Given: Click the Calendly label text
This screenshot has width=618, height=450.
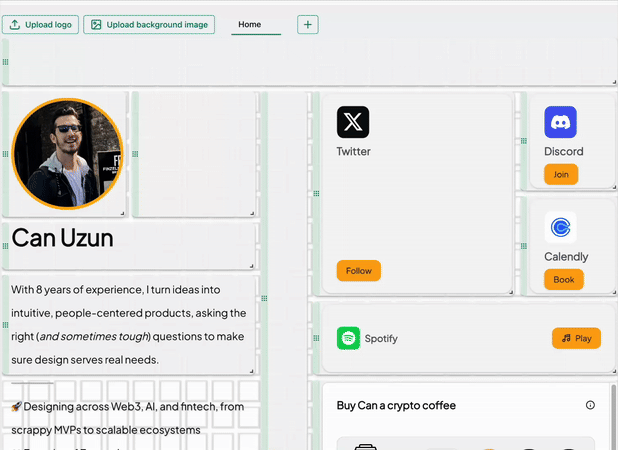Looking at the screenshot, I should pyautogui.click(x=566, y=257).
